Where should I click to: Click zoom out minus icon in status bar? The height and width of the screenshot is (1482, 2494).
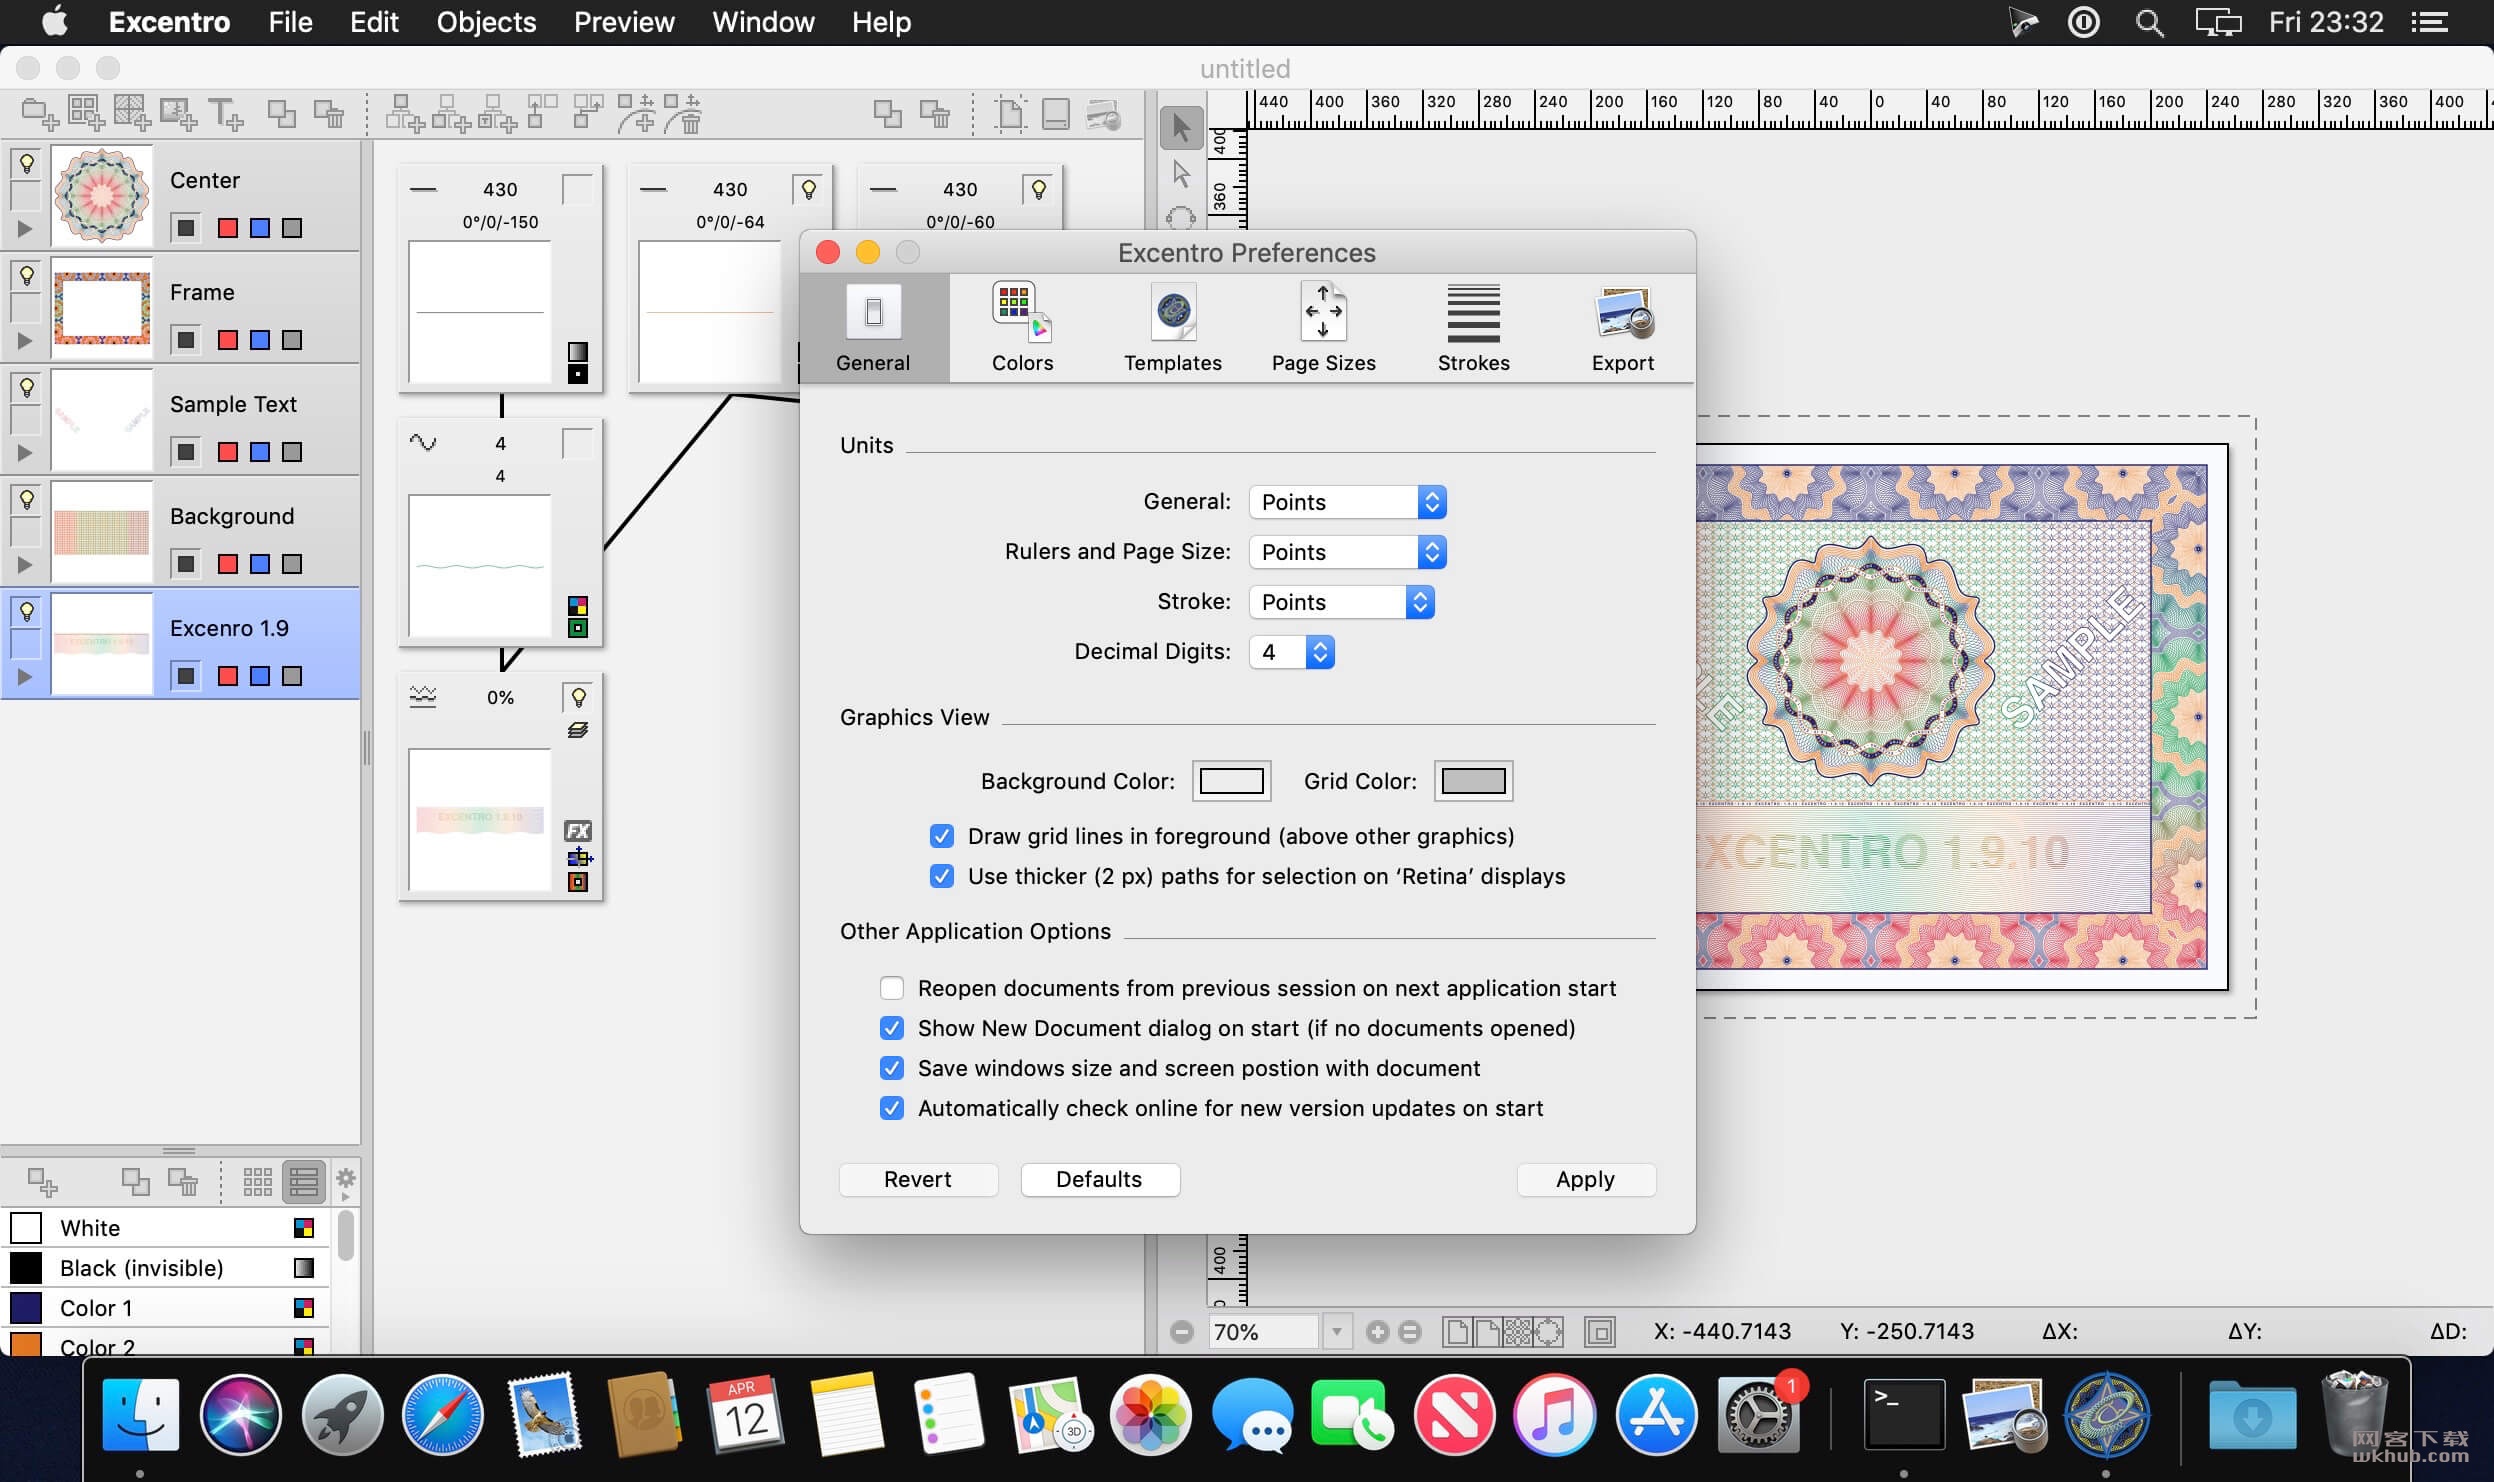pyautogui.click(x=1181, y=1332)
